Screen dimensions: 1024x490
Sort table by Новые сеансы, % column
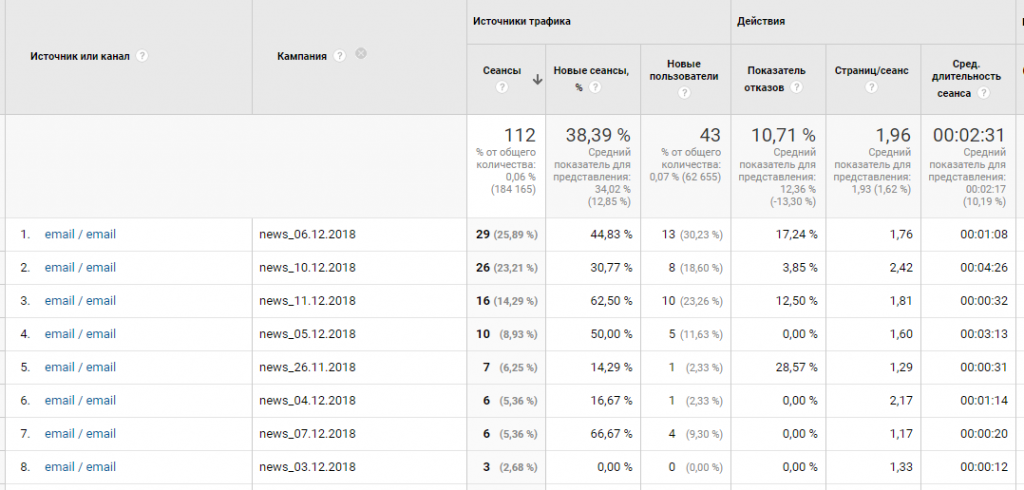tap(591, 71)
